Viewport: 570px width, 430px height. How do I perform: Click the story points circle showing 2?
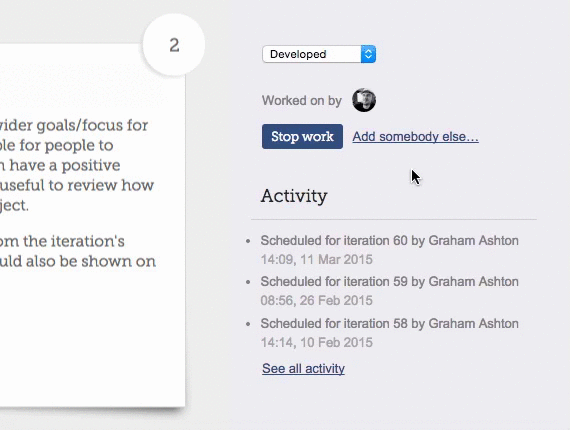pyautogui.click(x=174, y=45)
